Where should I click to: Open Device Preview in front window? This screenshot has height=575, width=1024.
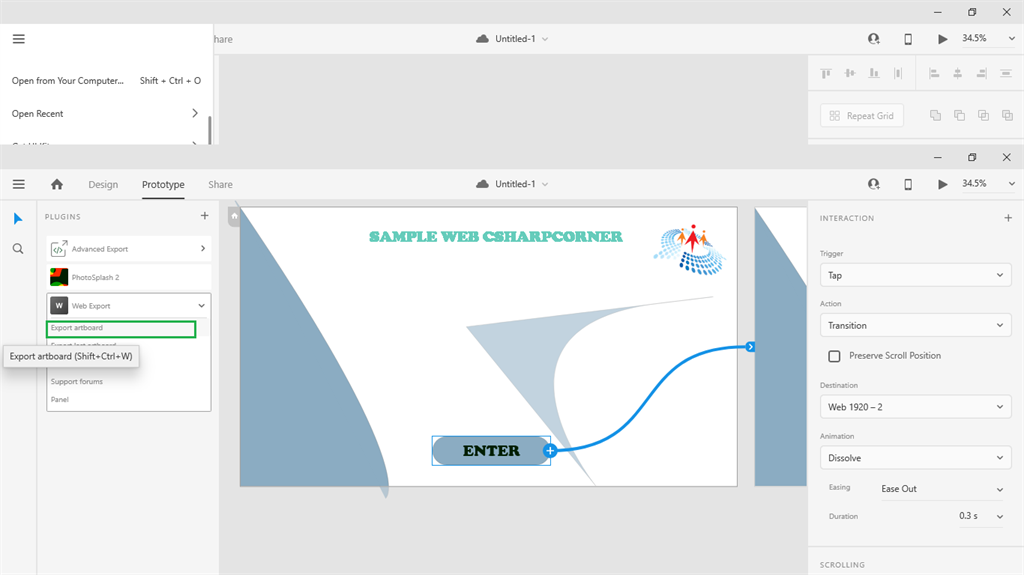coord(908,184)
